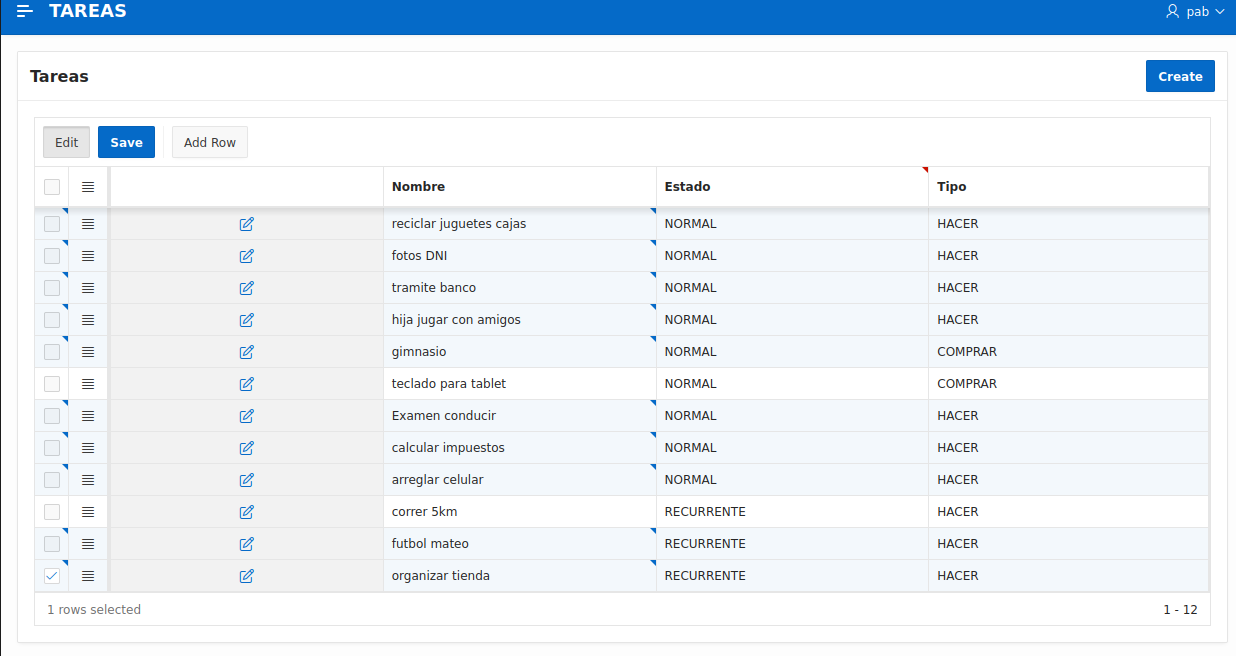Click row actions icon for fotos DNI
The image size is (1236, 656).
87,255
